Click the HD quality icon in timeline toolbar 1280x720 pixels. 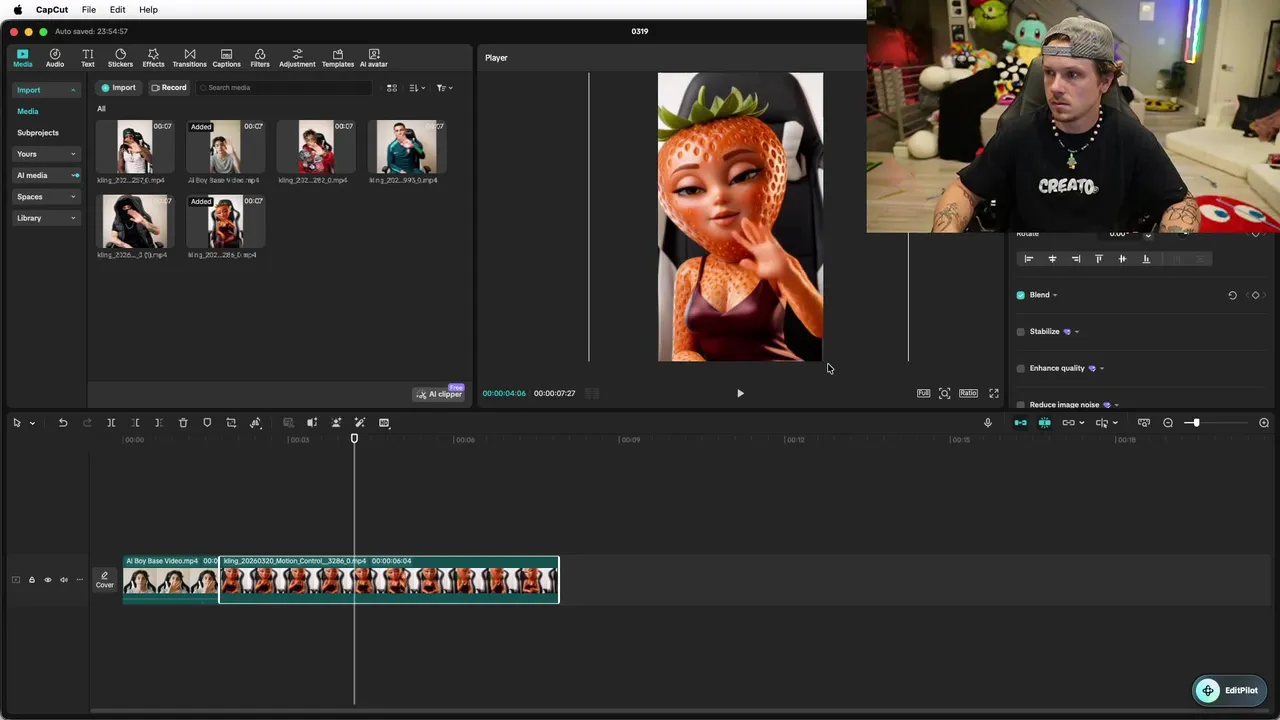click(x=384, y=423)
